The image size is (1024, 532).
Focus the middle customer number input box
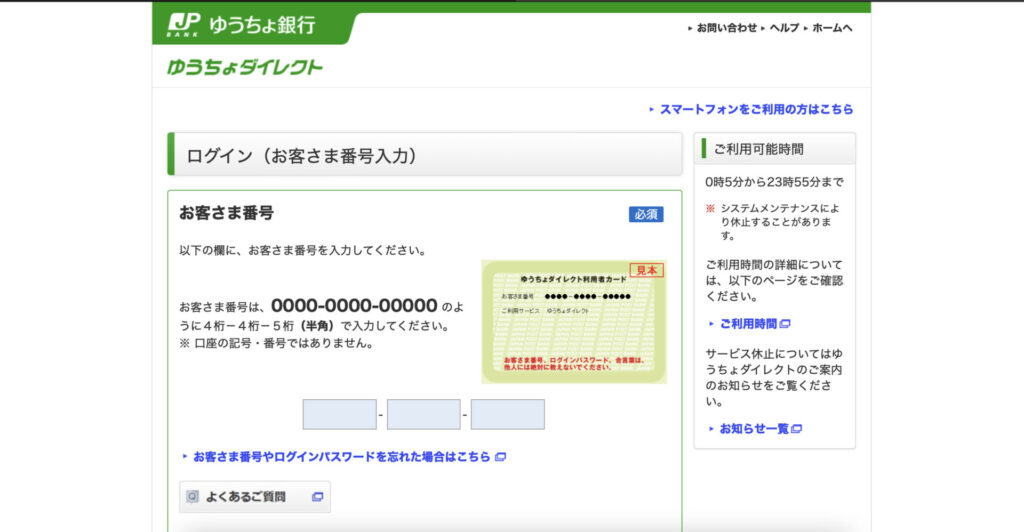[423, 415]
